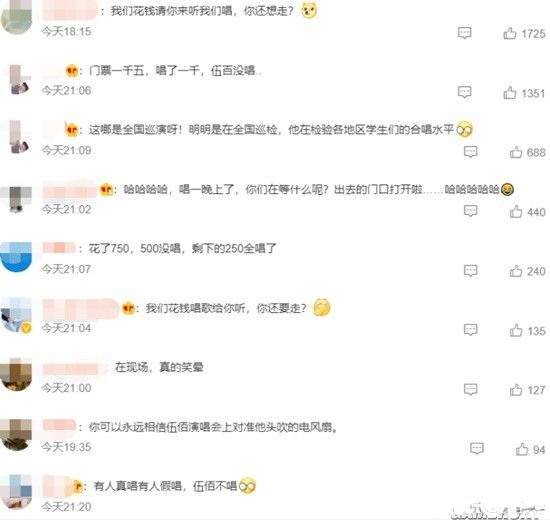The width and height of the screenshot is (550, 526).
Task: Open reply box for 今天21:09 comment
Action: [x=470, y=152]
